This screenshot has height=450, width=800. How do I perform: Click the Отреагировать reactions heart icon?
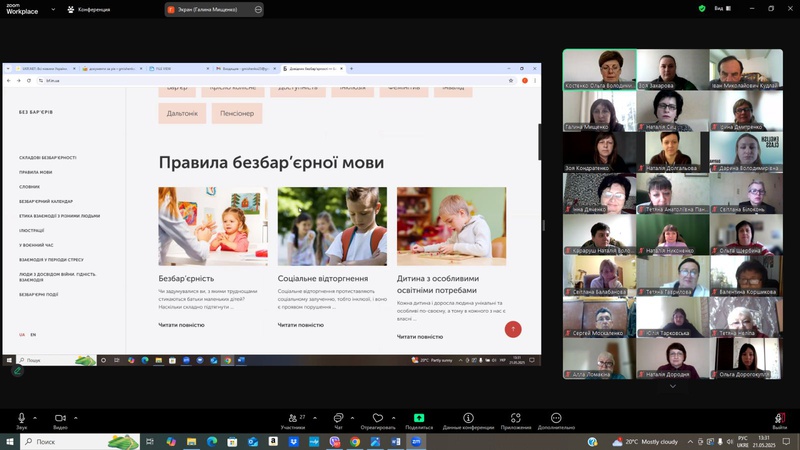click(377, 418)
